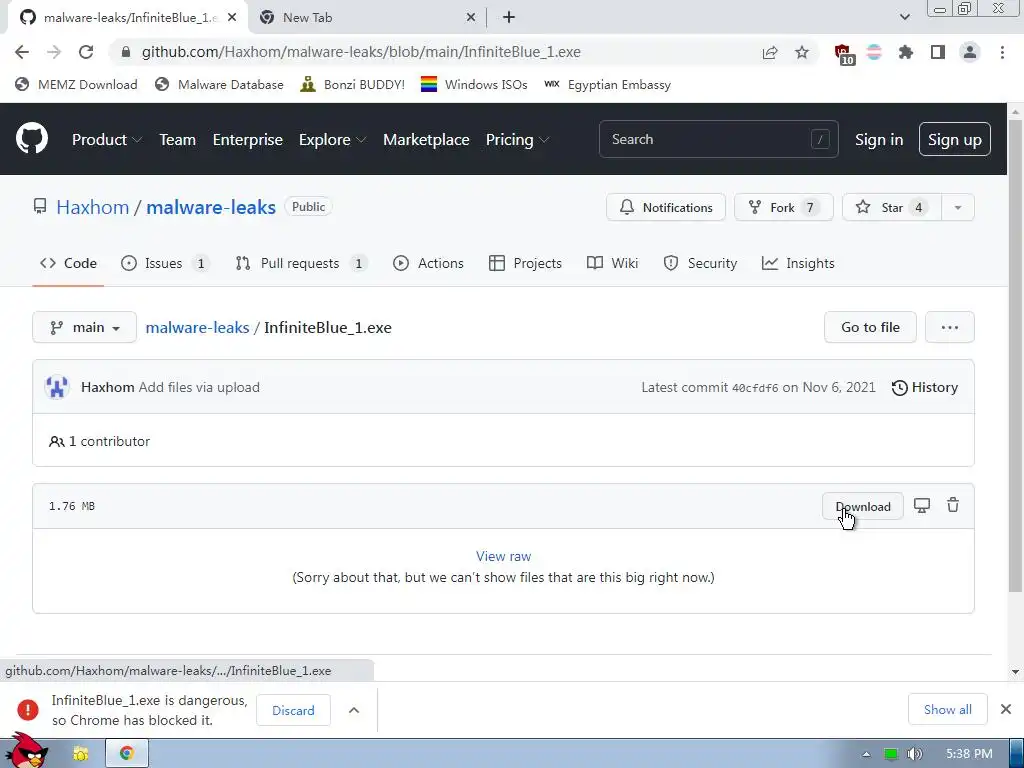Open the Issues tab
Image resolution: width=1024 pixels, height=768 pixels.
(x=165, y=263)
